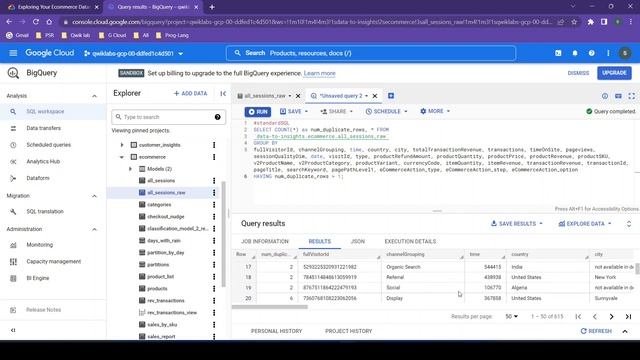Image resolution: width=640 pixels, height=360 pixels.
Task: Click ADD DATA in Explorer
Action: pyautogui.click(x=190, y=93)
